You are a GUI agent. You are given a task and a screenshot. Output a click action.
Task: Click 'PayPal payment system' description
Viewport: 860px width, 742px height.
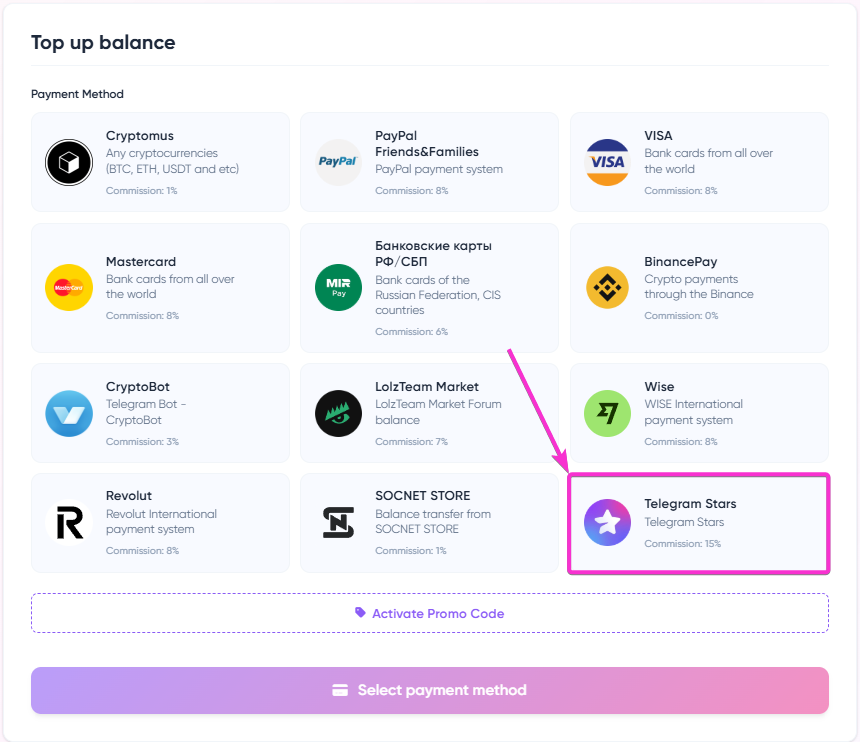tap(439, 169)
